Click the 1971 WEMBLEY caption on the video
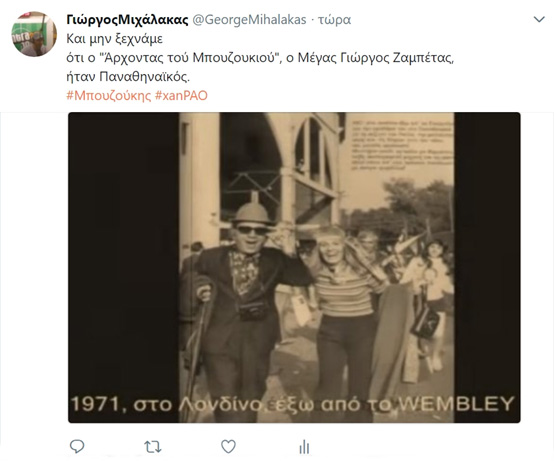The height and width of the screenshot is (461, 554). pyautogui.click(x=293, y=404)
